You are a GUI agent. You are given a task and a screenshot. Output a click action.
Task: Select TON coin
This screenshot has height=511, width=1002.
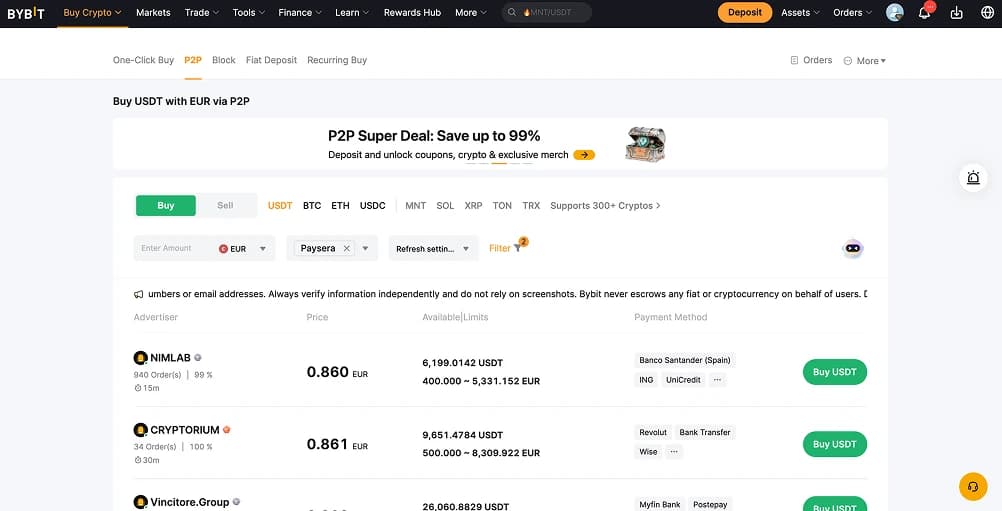pos(502,206)
